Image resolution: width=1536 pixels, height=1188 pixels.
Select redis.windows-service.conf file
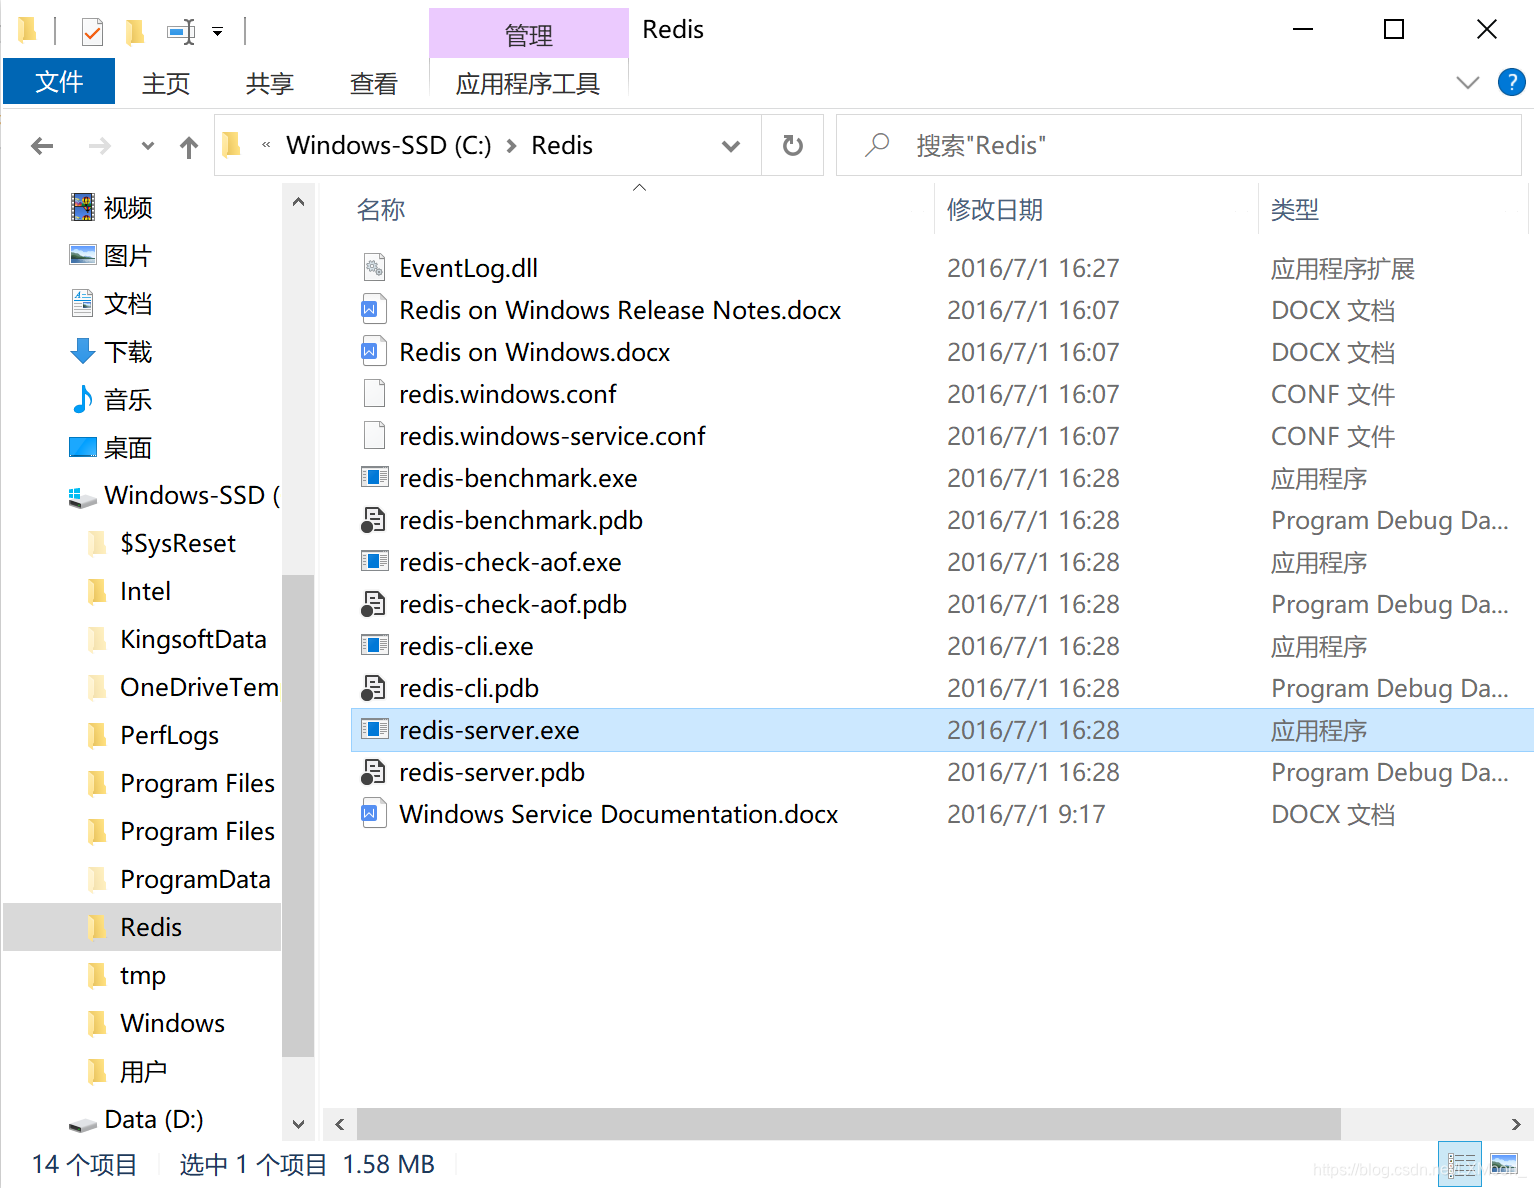point(552,436)
